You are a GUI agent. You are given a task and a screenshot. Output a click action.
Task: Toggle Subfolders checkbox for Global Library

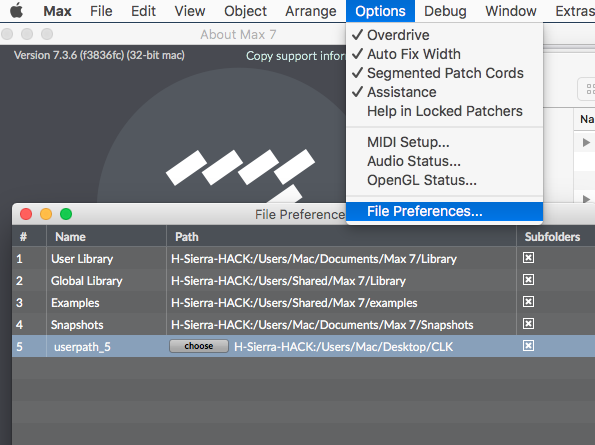tap(528, 280)
